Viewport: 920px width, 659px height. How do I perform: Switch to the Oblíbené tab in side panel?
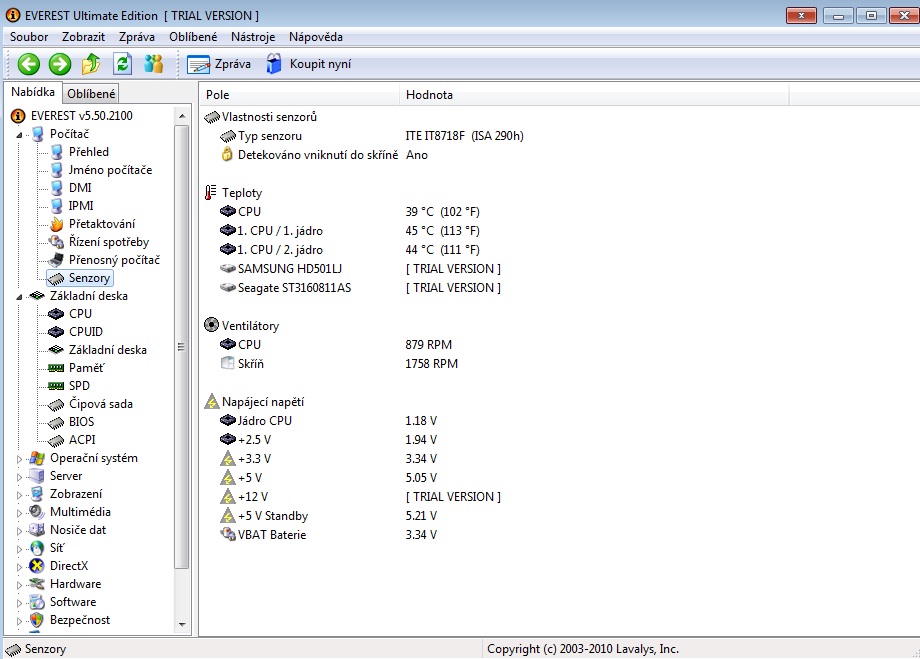tap(91, 94)
